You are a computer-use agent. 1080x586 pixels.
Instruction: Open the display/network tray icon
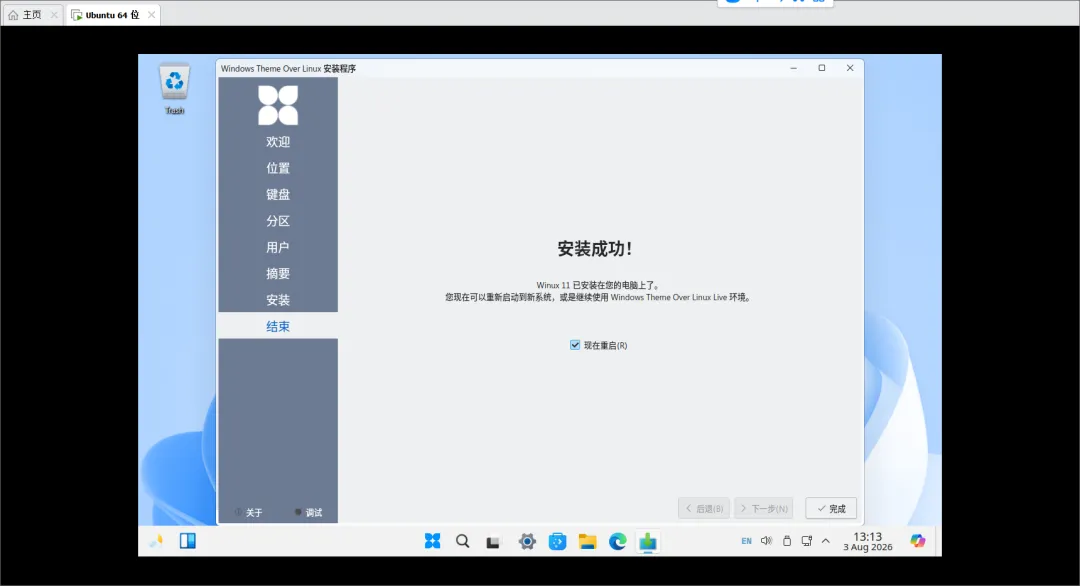point(807,541)
